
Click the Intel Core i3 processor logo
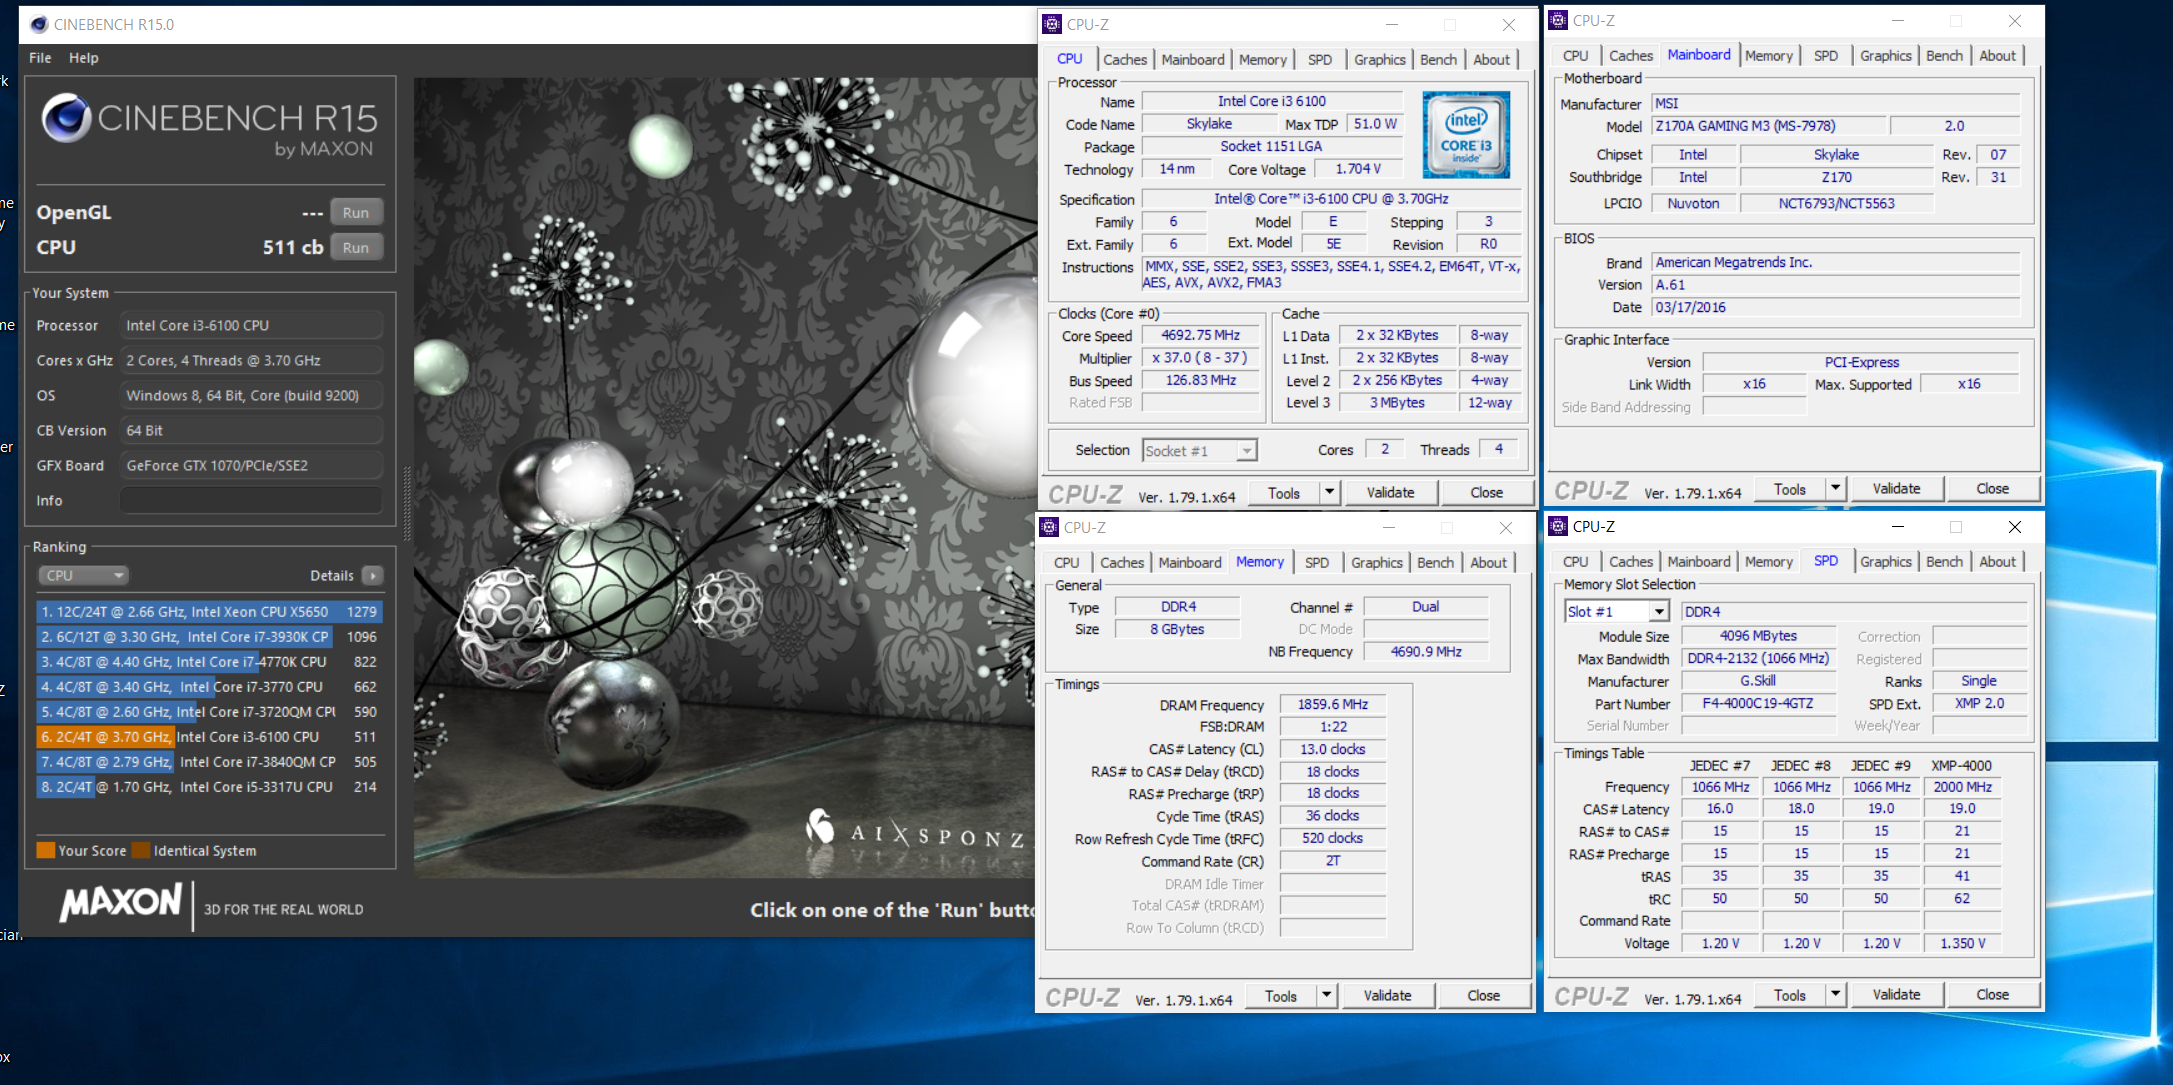point(1466,135)
